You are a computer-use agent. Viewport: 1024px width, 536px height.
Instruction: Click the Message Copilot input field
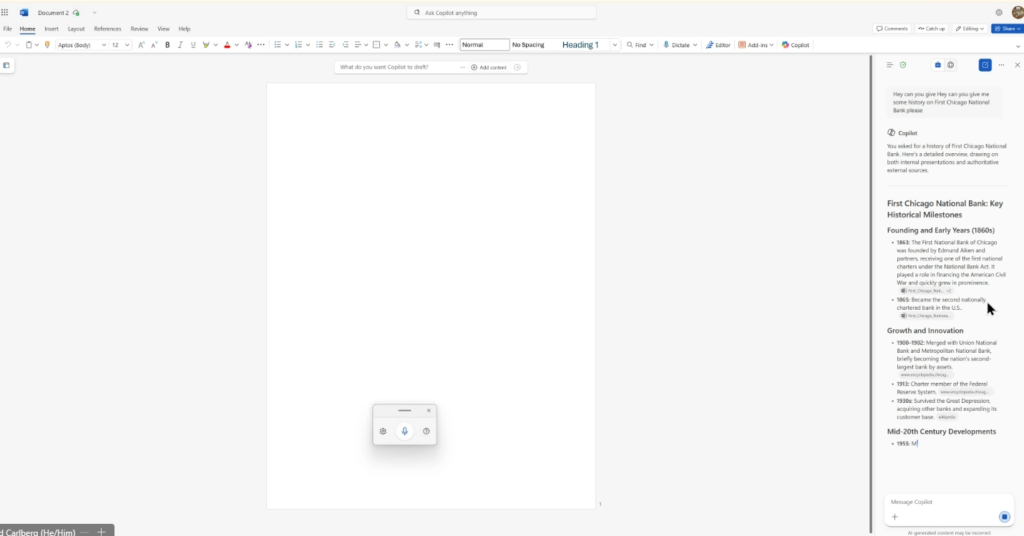coord(940,502)
